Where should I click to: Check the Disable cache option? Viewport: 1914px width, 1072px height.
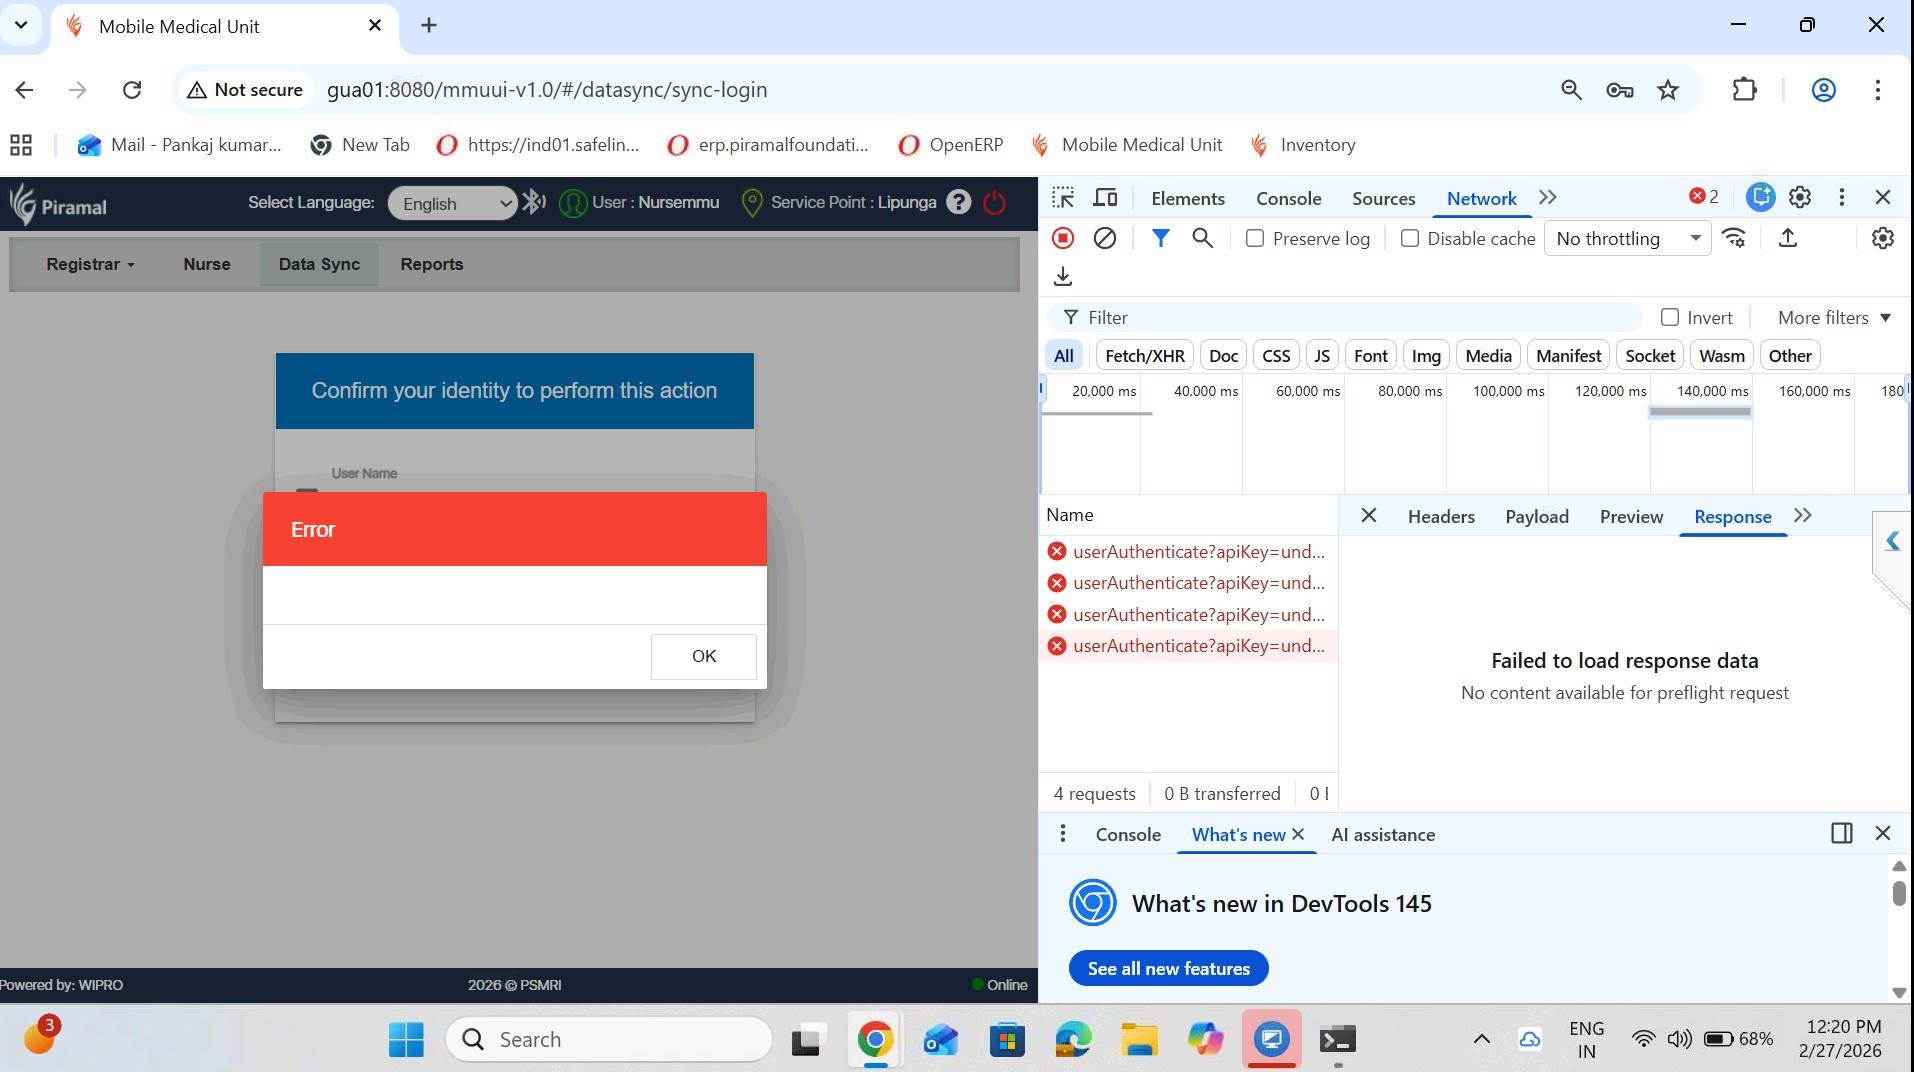(x=1410, y=238)
